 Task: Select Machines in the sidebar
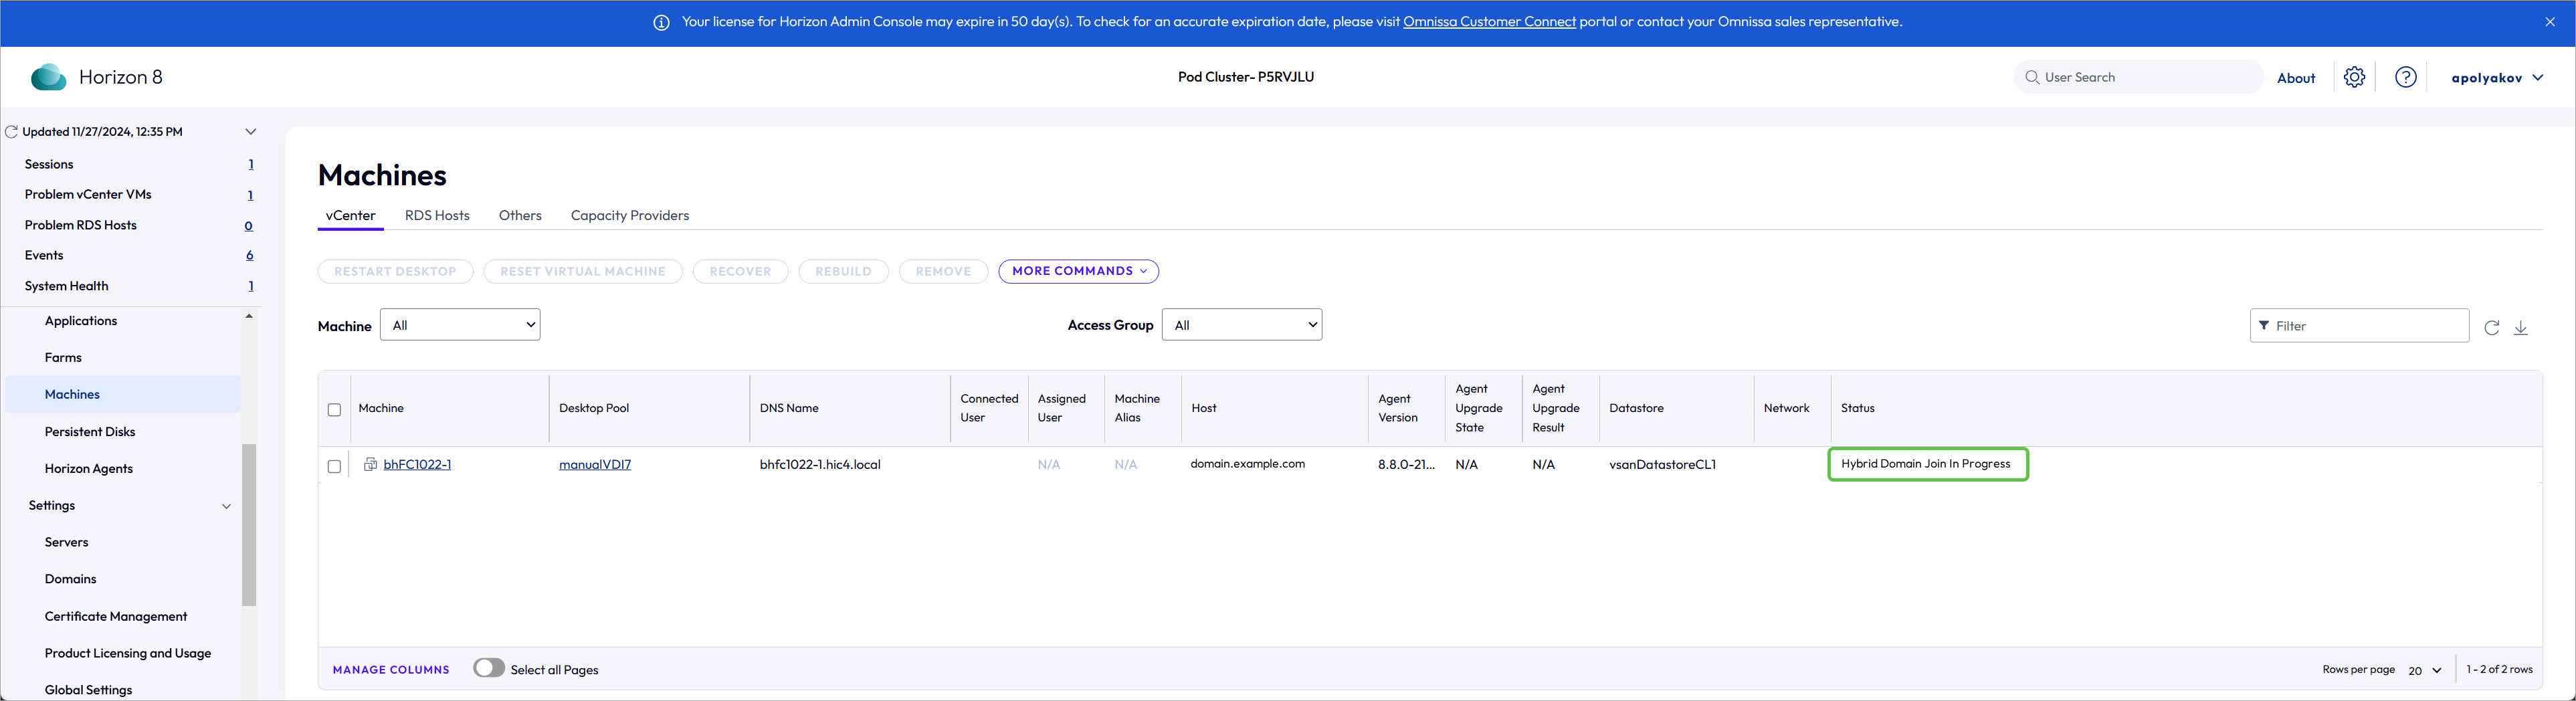click(123, 394)
